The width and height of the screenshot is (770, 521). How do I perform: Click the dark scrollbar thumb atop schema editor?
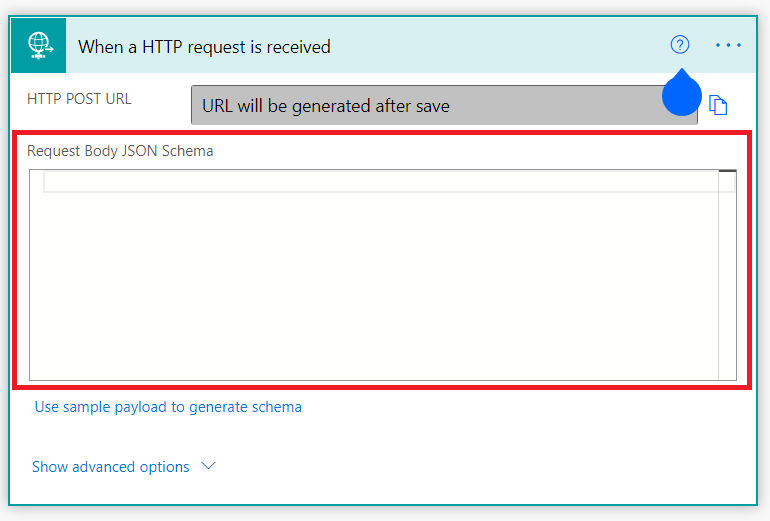pyautogui.click(x=727, y=171)
